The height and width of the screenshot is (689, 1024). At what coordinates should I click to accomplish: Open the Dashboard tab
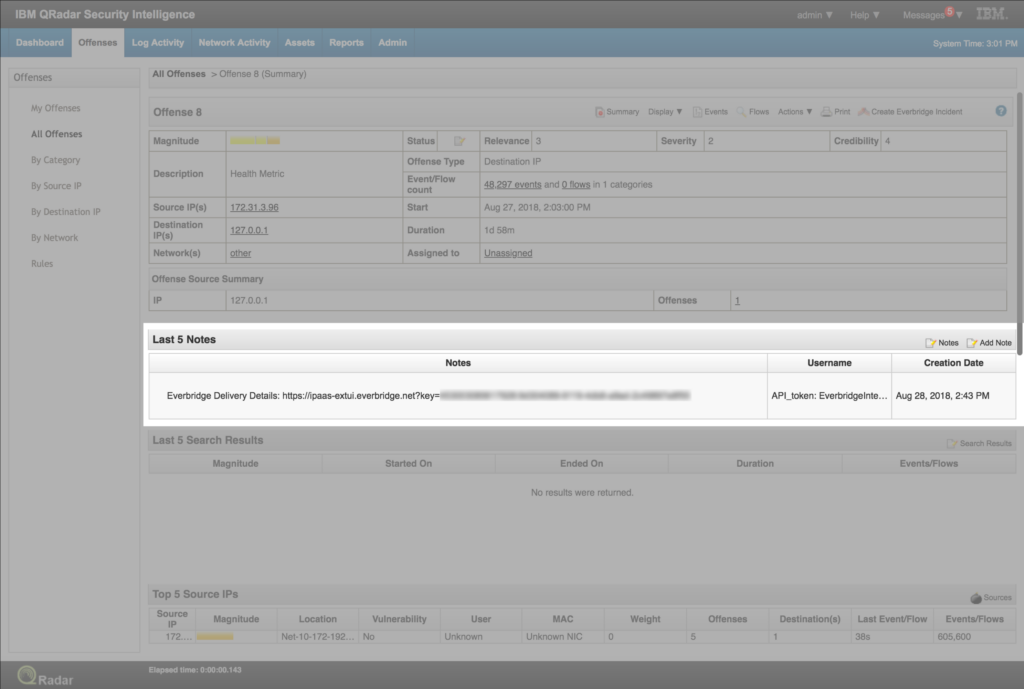pyautogui.click(x=40, y=42)
